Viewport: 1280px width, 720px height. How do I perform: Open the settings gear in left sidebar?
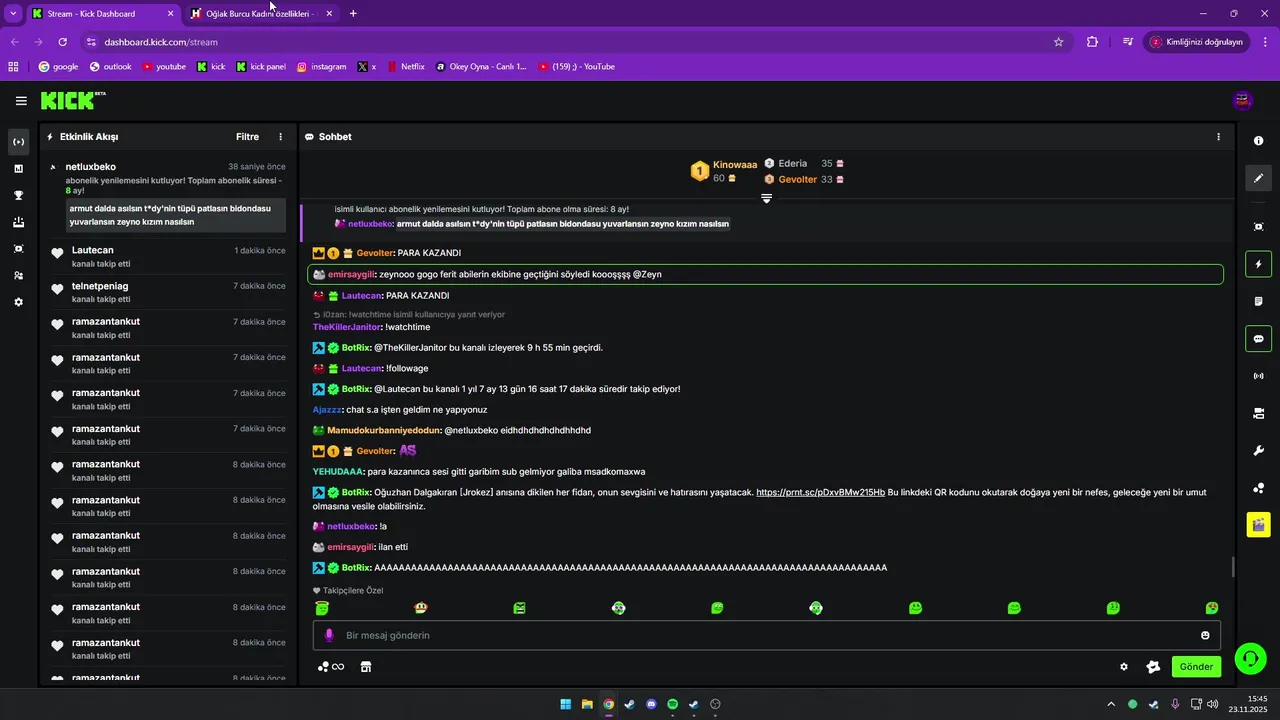tap(18, 302)
